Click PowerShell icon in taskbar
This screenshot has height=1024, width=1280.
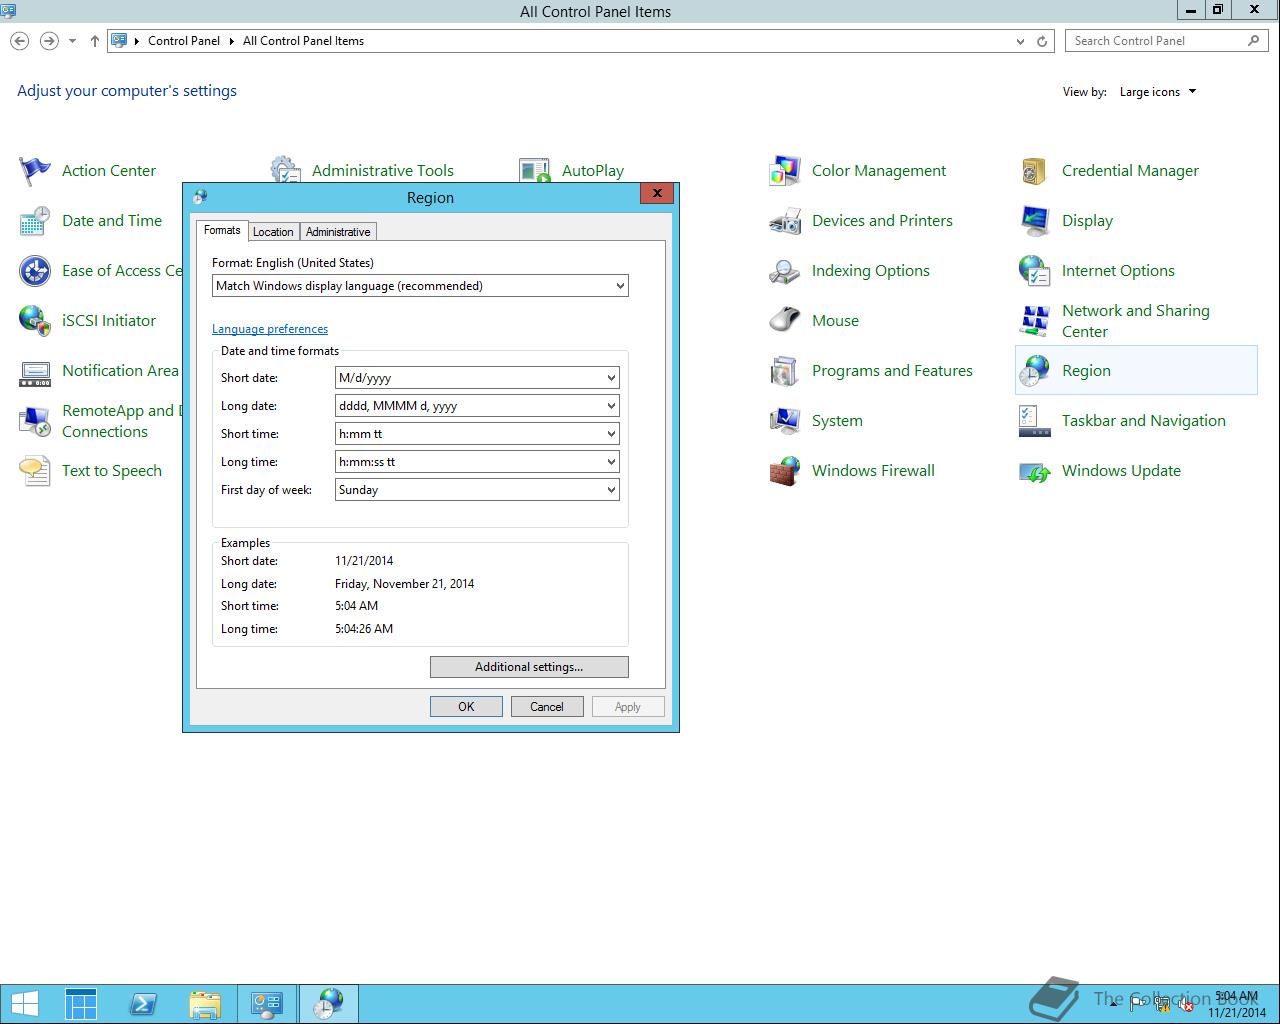click(x=143, y=1004)
